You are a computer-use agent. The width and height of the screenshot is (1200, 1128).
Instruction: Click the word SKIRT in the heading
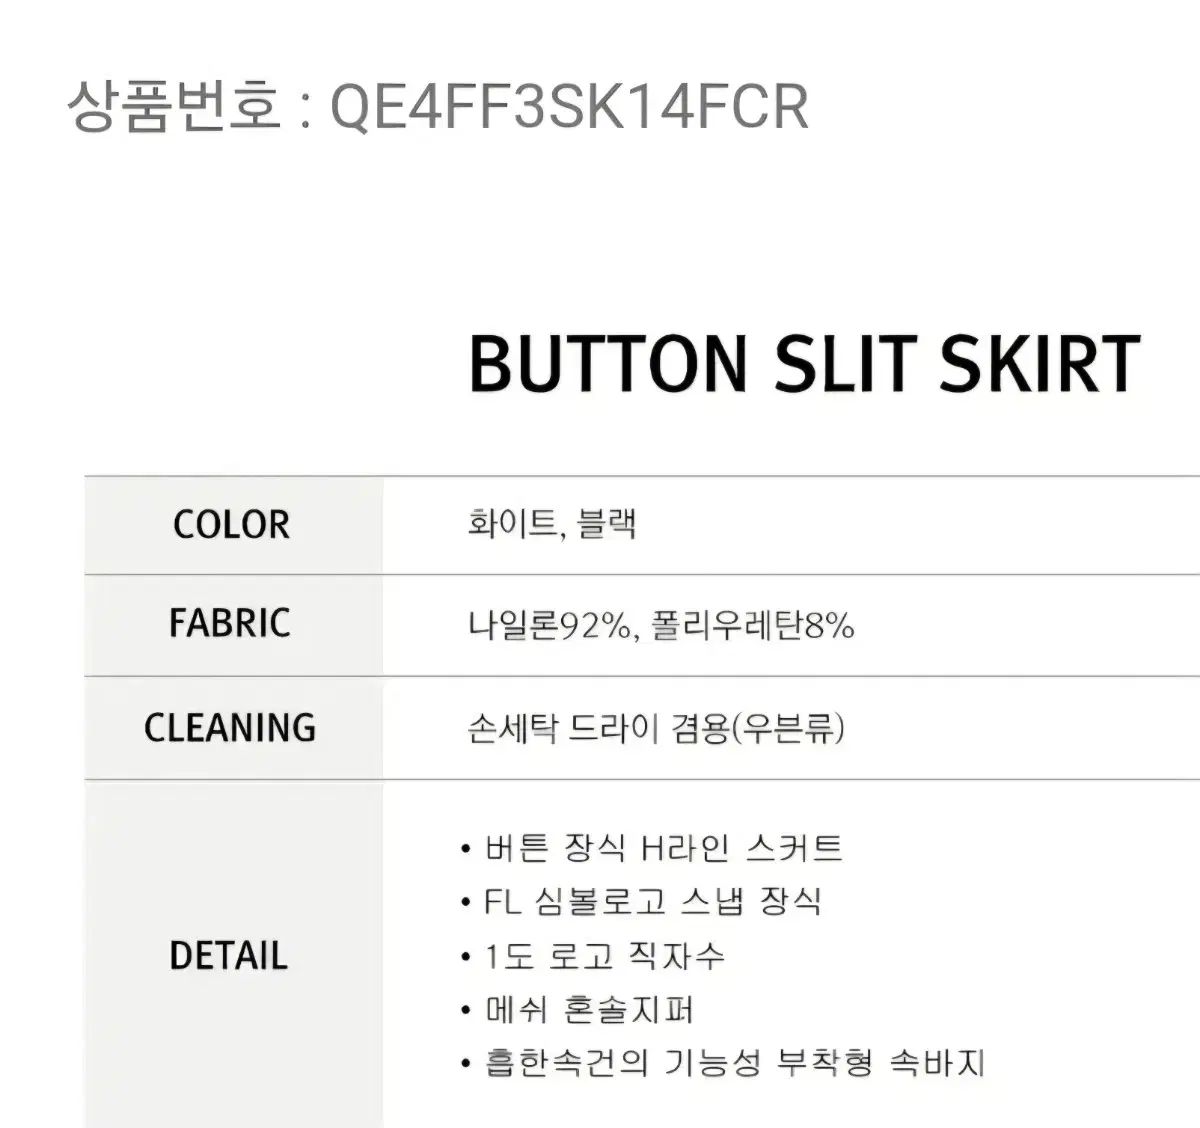point(1039,363)
